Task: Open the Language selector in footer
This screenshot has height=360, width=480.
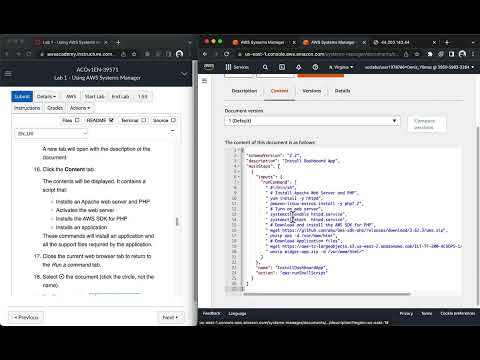Action: [x=237, y=313]
